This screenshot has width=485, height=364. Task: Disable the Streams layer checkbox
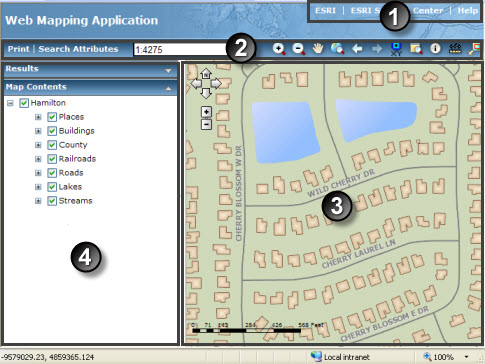pos(52,201)
